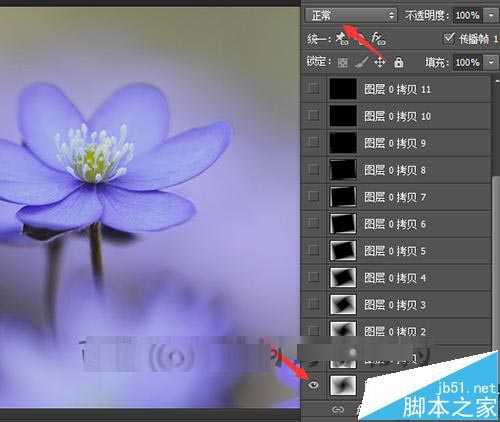Image resolution: width=500 pixels, height=422 pixels.
Task: Click the unify layer style fx icon
Action: coord(378,39)
